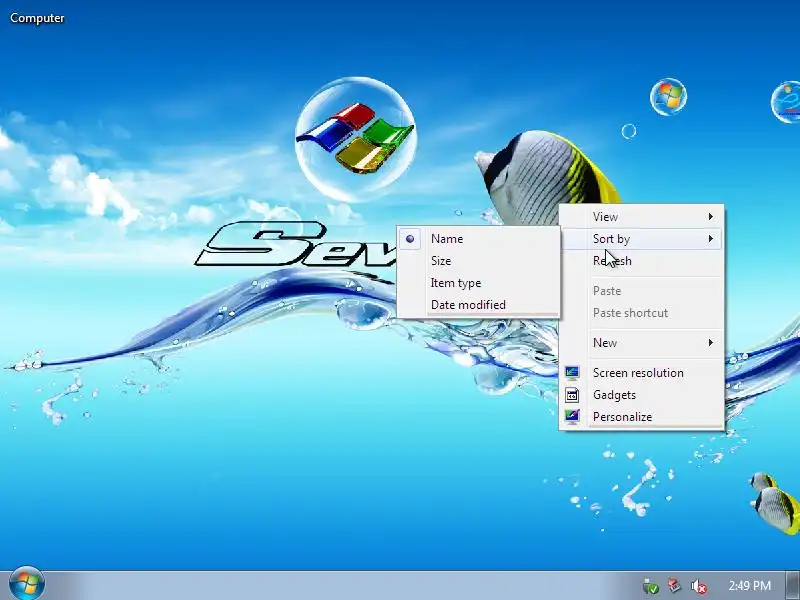Sort desktop icons by Date modified
This screenshot has width=800, height=600.
pyautogui.click(x=479, y=305)
